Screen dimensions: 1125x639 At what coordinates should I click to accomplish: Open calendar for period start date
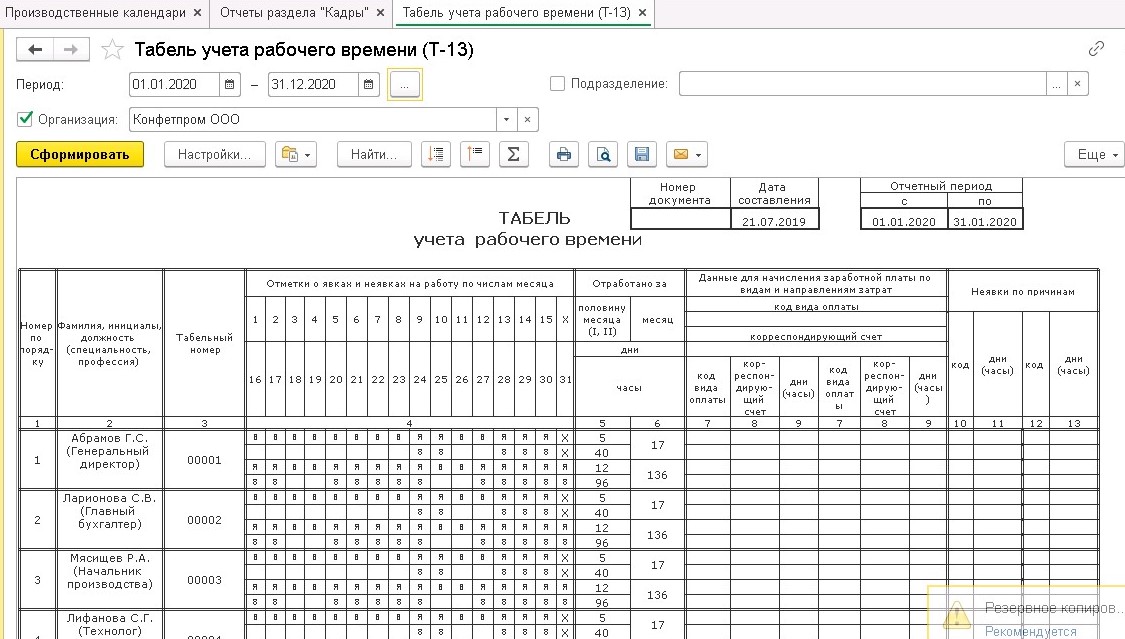pyautogui.click(x=230, y=84)
